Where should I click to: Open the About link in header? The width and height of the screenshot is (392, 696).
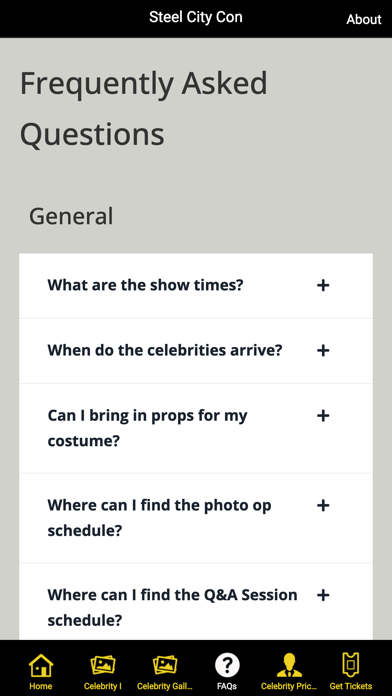point(364,19)
